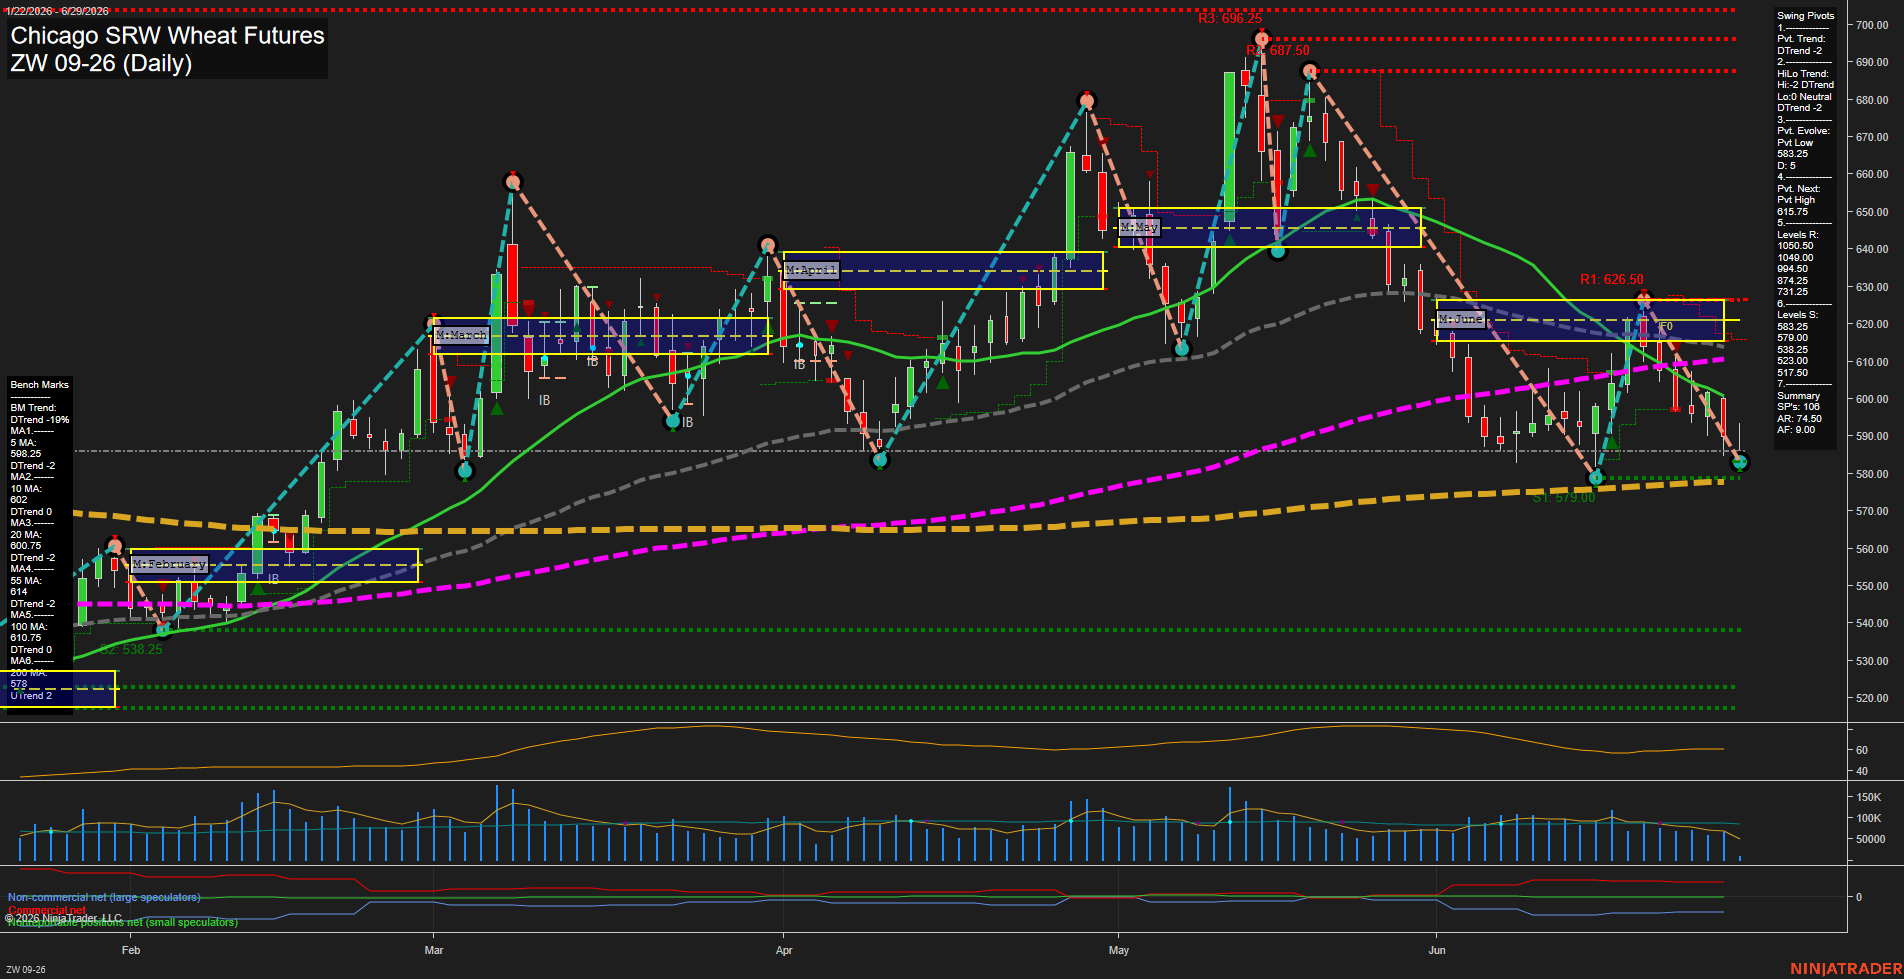1904x979 pixels.
Task: Click the latest pivot low circle at chart's right edge
Action: click(1740, 462)
